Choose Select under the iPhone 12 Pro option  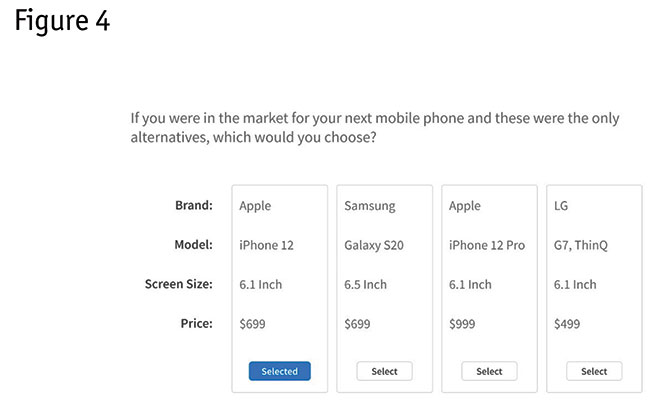pos(489,371)
